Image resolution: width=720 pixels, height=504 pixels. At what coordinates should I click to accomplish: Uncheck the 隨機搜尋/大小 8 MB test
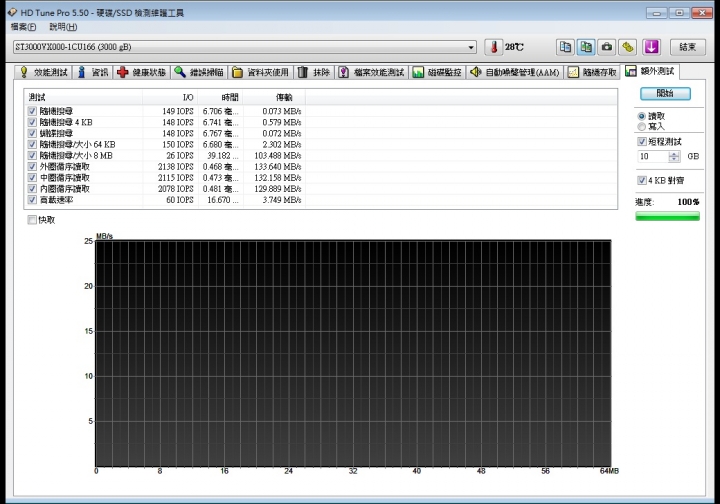32,156
